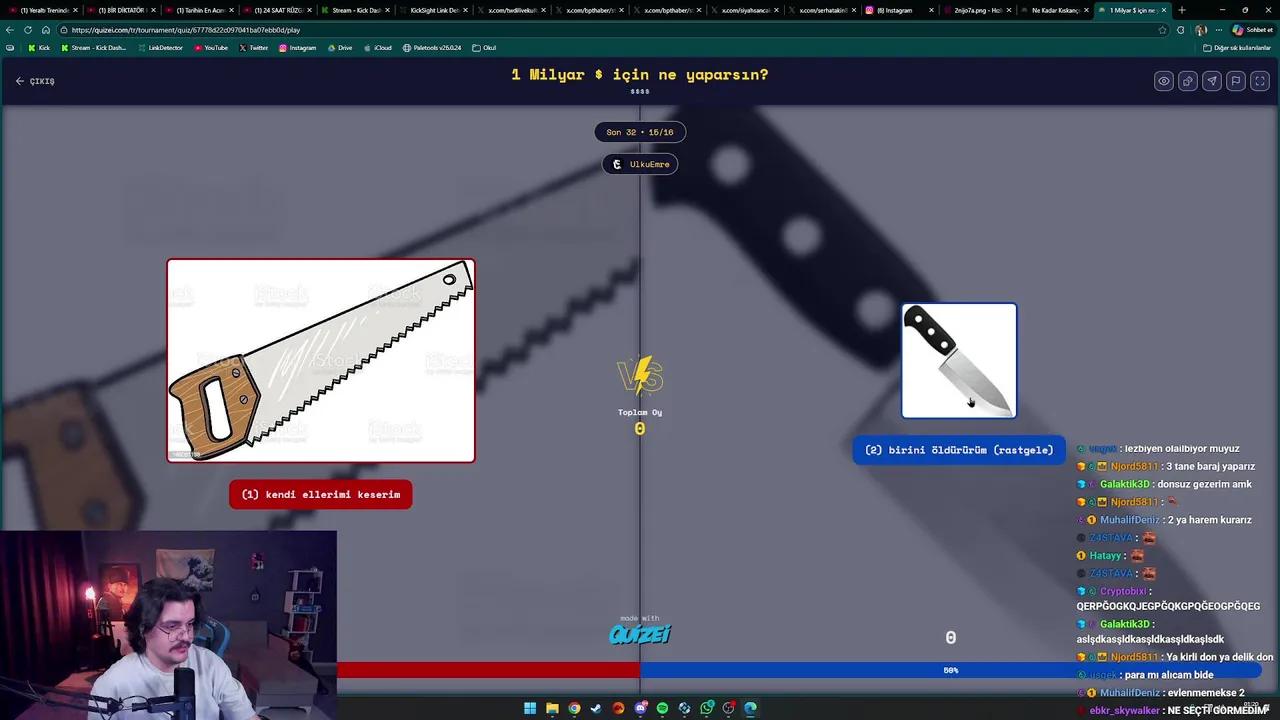Report the quiz using the flag icon

[x=1235, y=81]
